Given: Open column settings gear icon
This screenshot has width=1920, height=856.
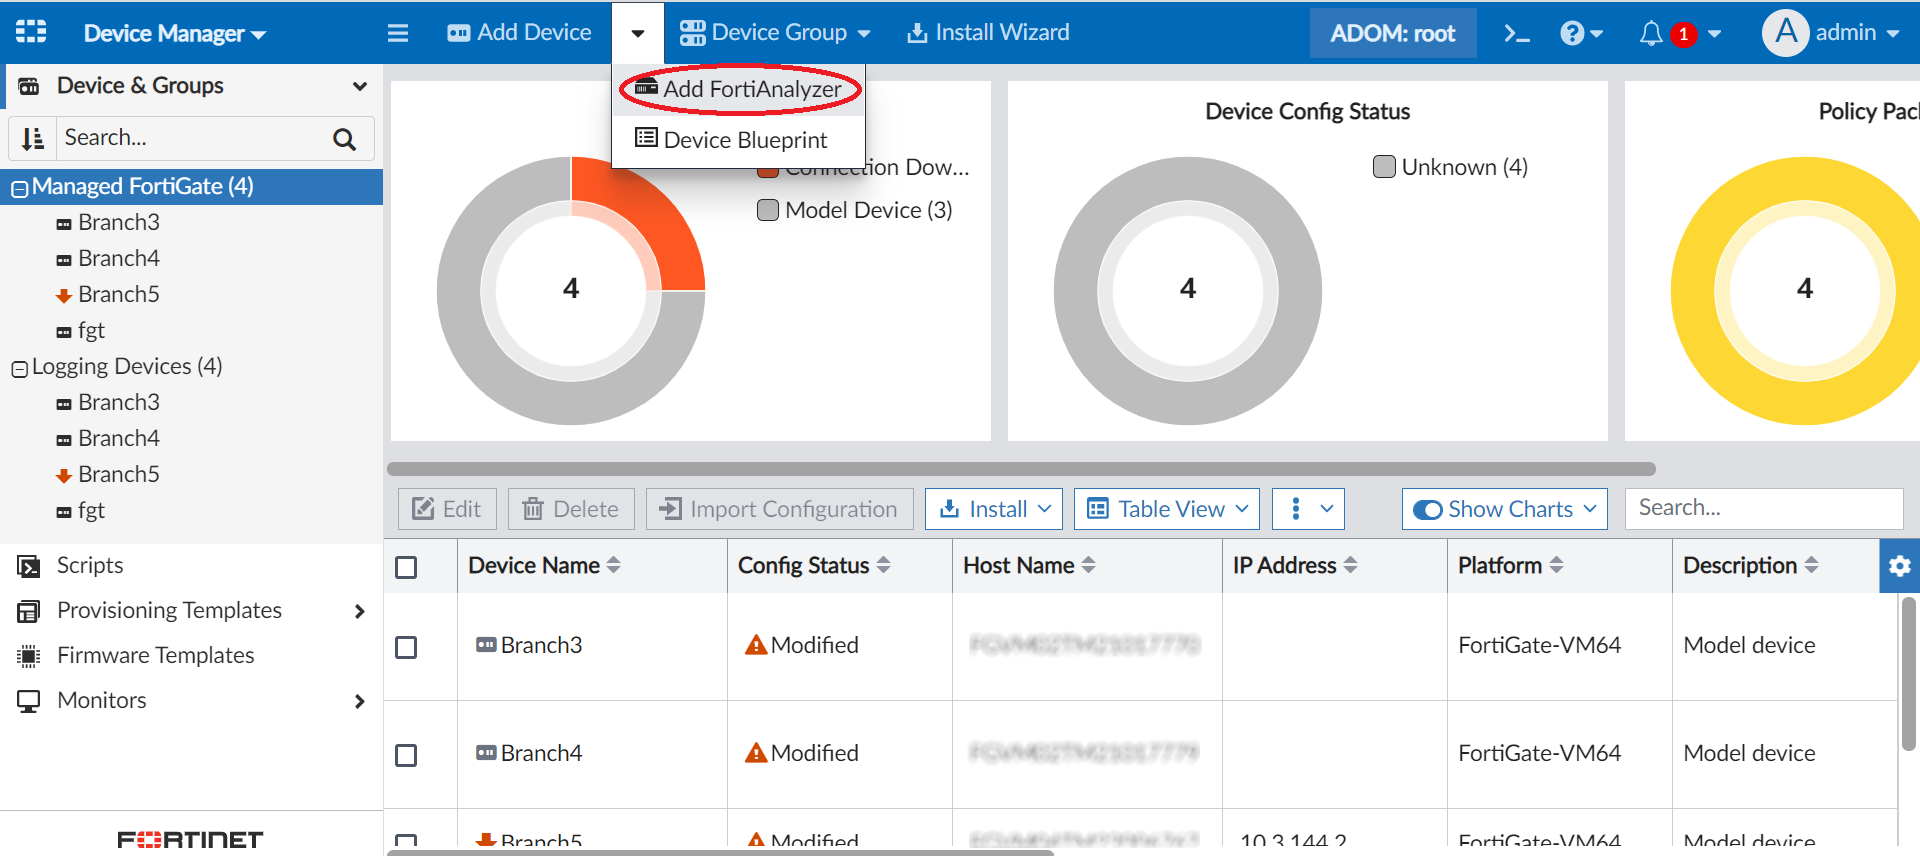Looking at the screenshot, I should point(1899,566).
